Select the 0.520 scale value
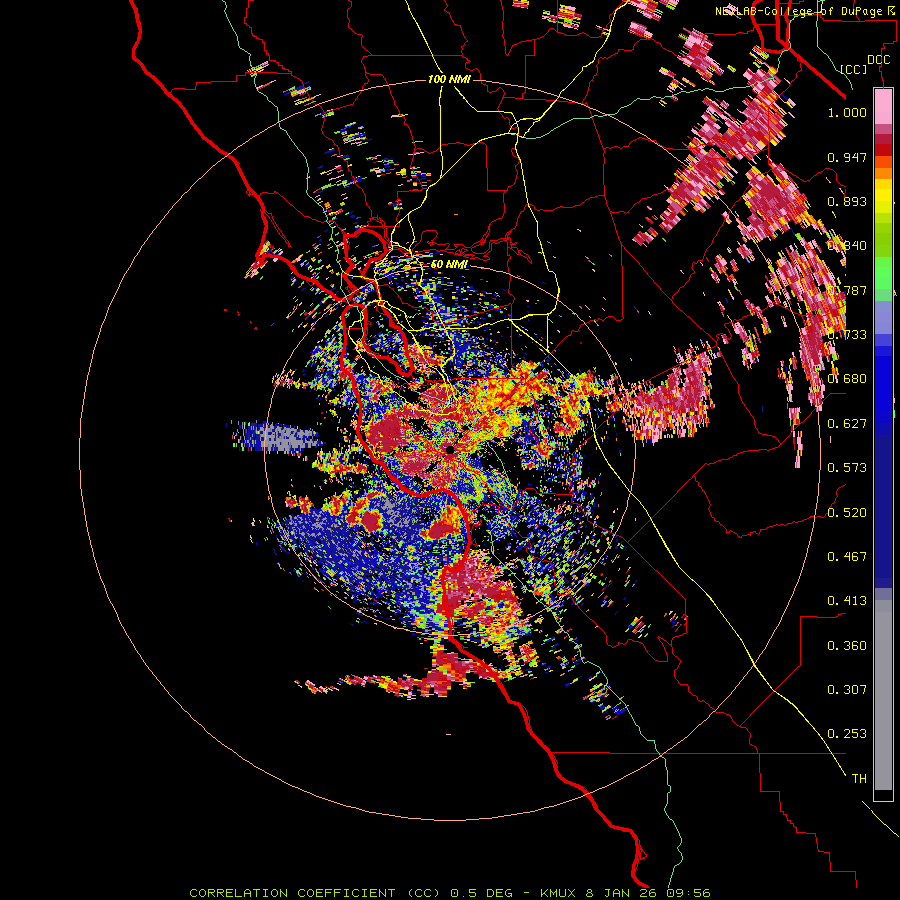The width and height of the screenshot is (900, 900). tap(847, 512)
